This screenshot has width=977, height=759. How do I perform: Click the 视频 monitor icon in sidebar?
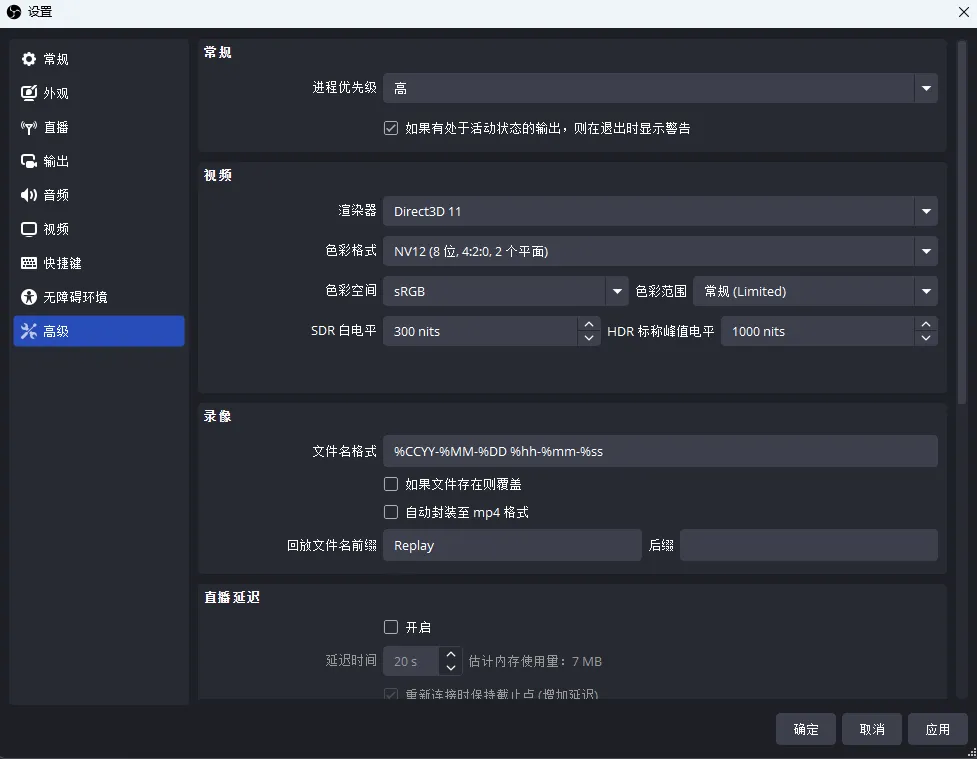(x=29, y=229)
